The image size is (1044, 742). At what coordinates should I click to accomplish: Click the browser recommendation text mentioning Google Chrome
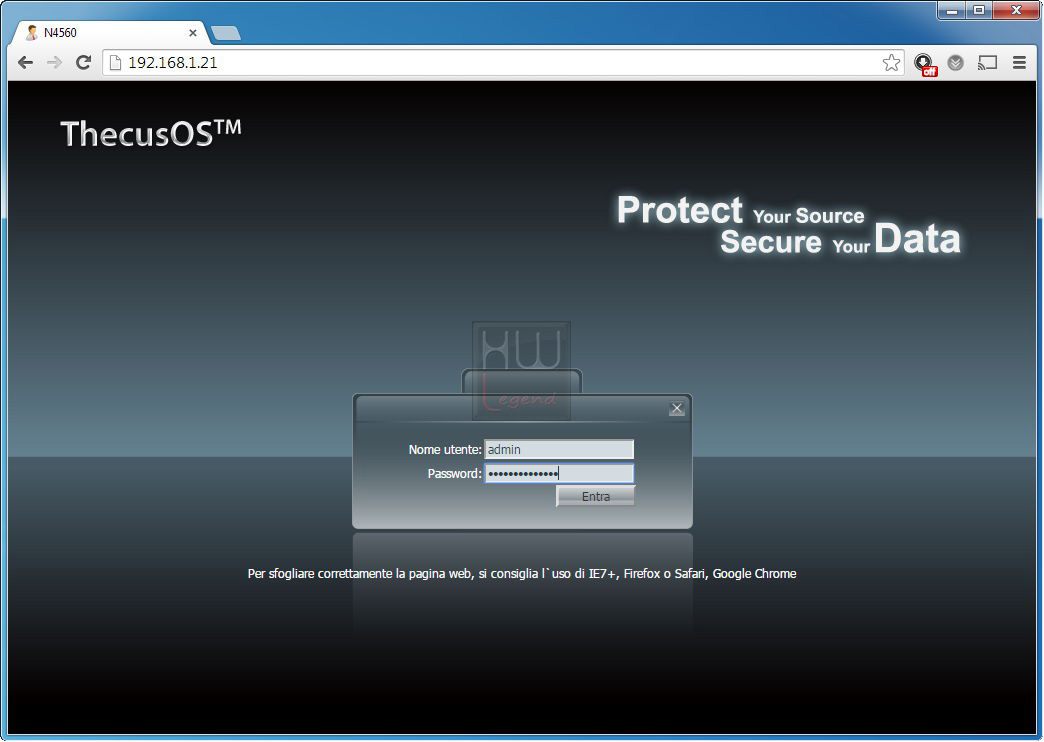tap(522, 573)
